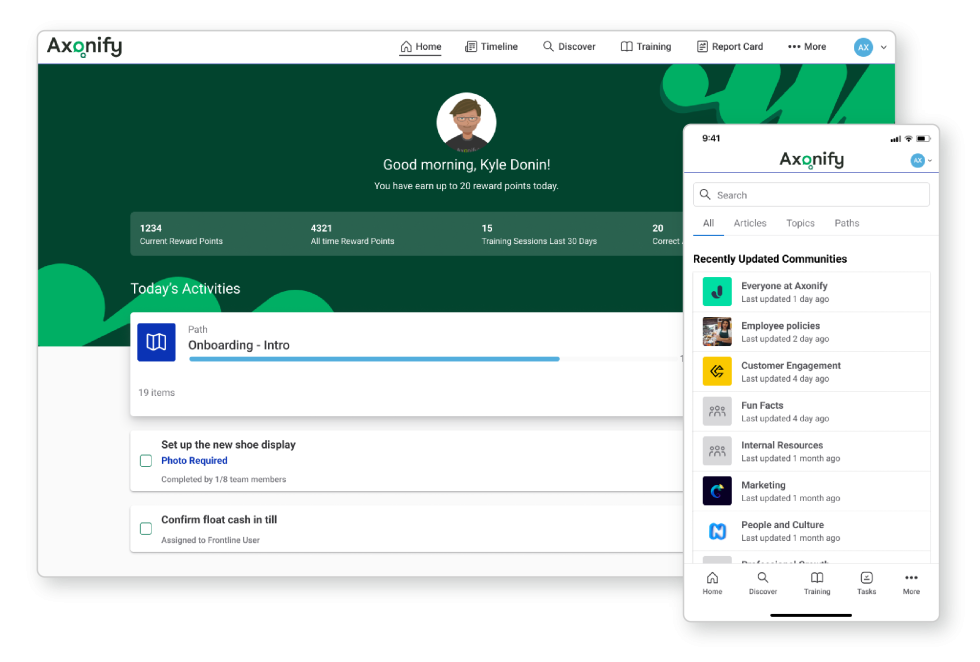Screen dimensions: 980x662
Task: Click the Photo Required link
Action: 194,461
